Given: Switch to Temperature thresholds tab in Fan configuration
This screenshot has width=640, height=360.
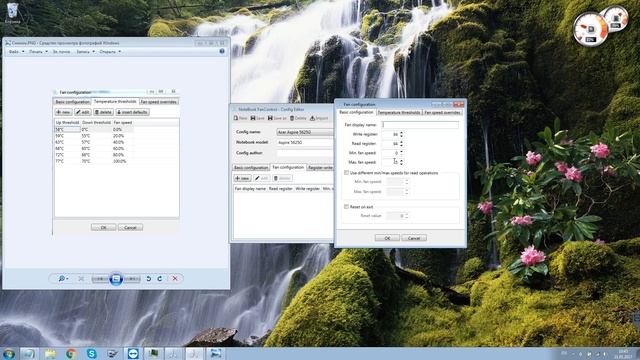Looking at the screenshot, I should (399, 112).
